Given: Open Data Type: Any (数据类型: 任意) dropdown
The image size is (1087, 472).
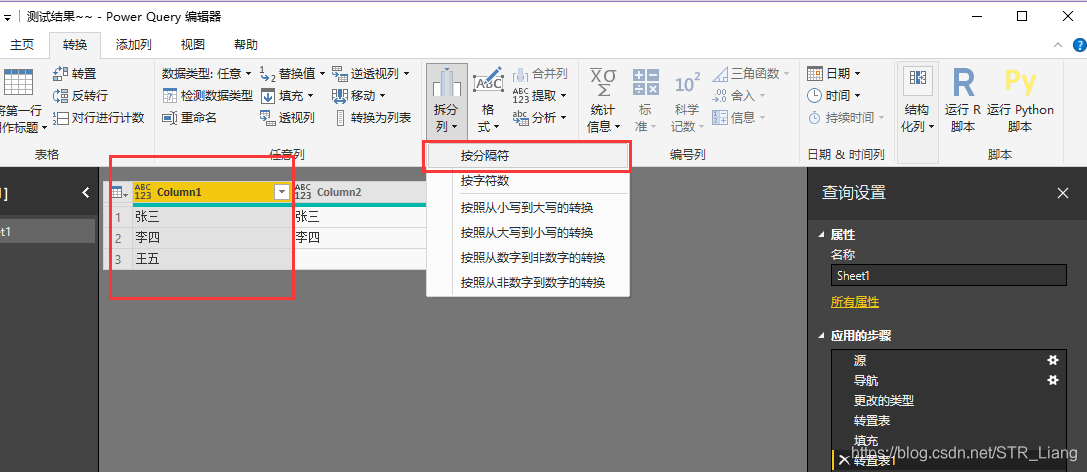Looking at the screenshot, I should pyautogui.click(x=207, y=73).
